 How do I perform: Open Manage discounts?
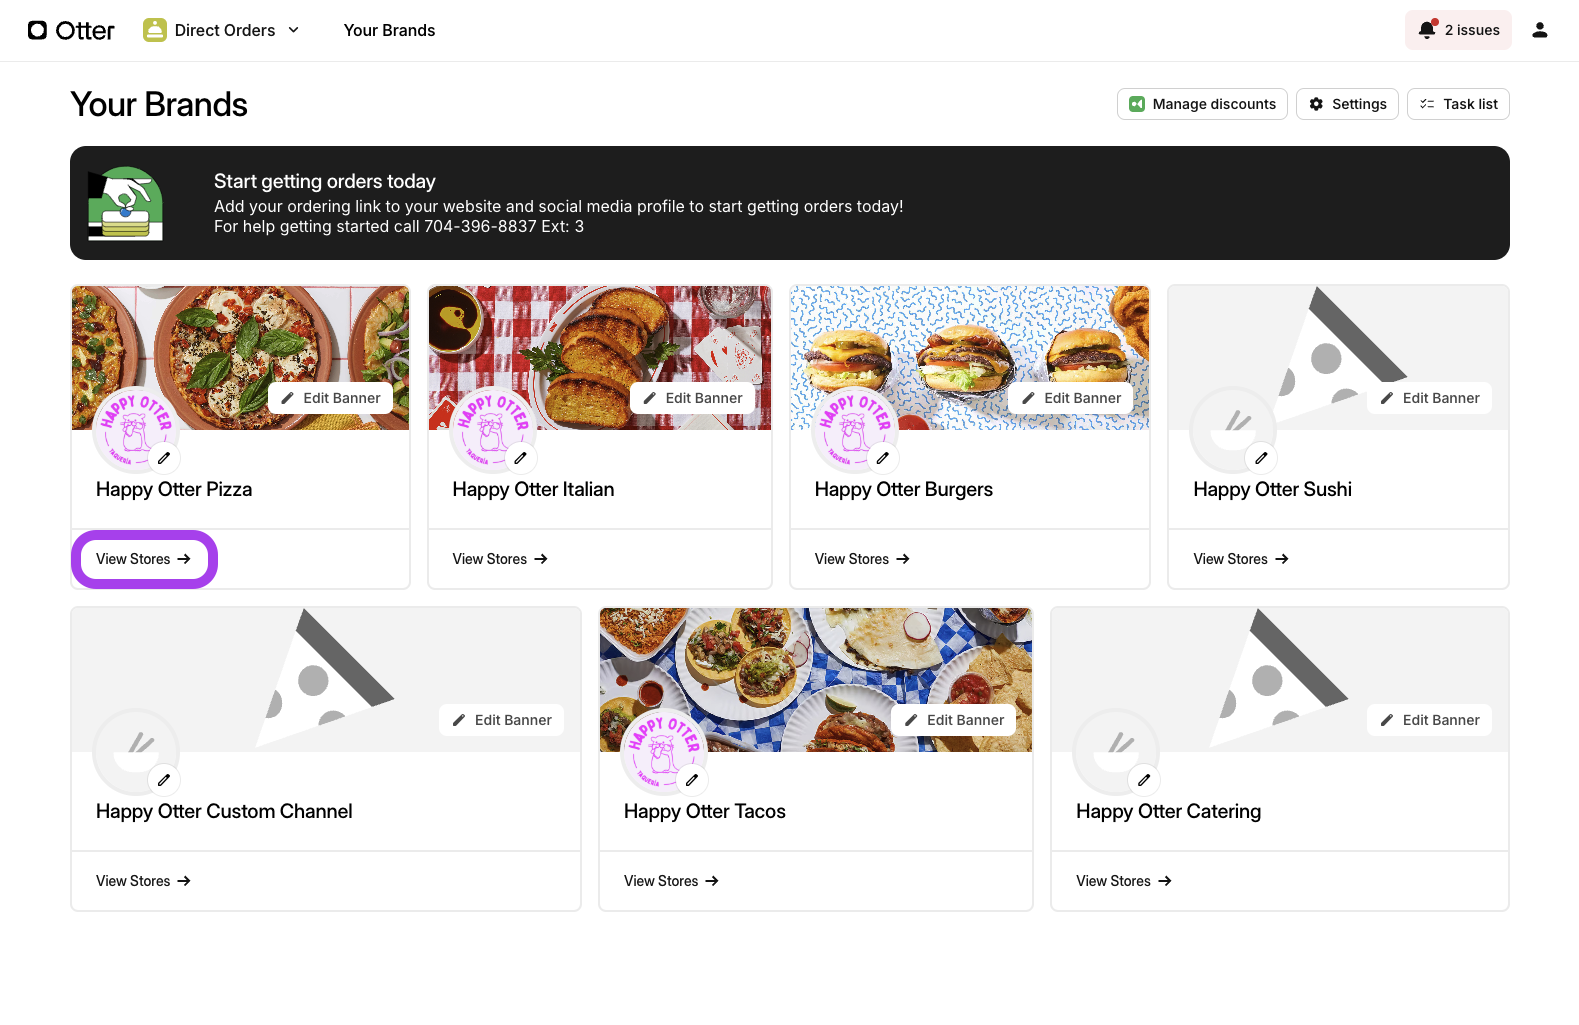[x=1201, y=104]
